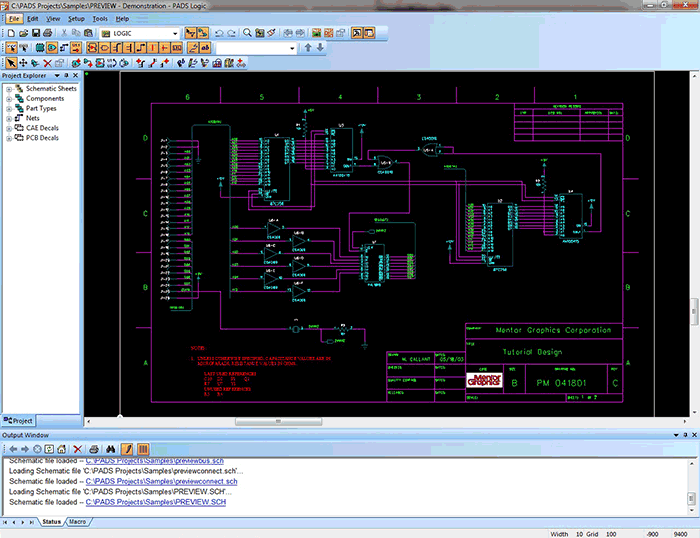Click the up arrow beside the combo box
Viewport: 700px width, 538px height.
coord(308,47)
